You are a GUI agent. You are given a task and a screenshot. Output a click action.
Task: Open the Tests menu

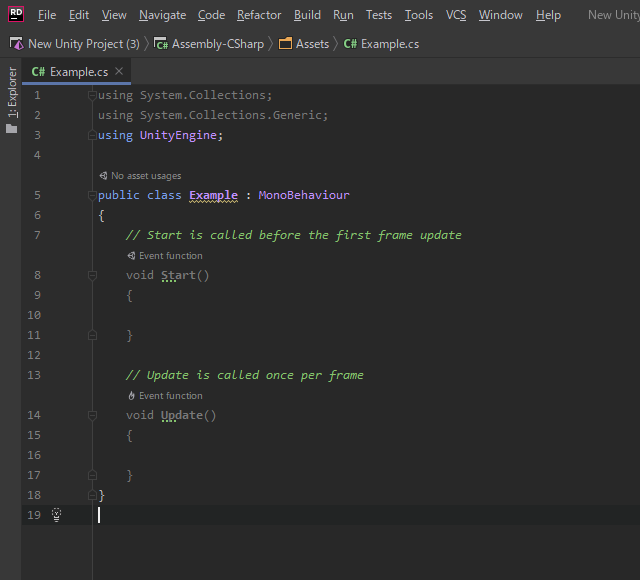click(379, 15)
